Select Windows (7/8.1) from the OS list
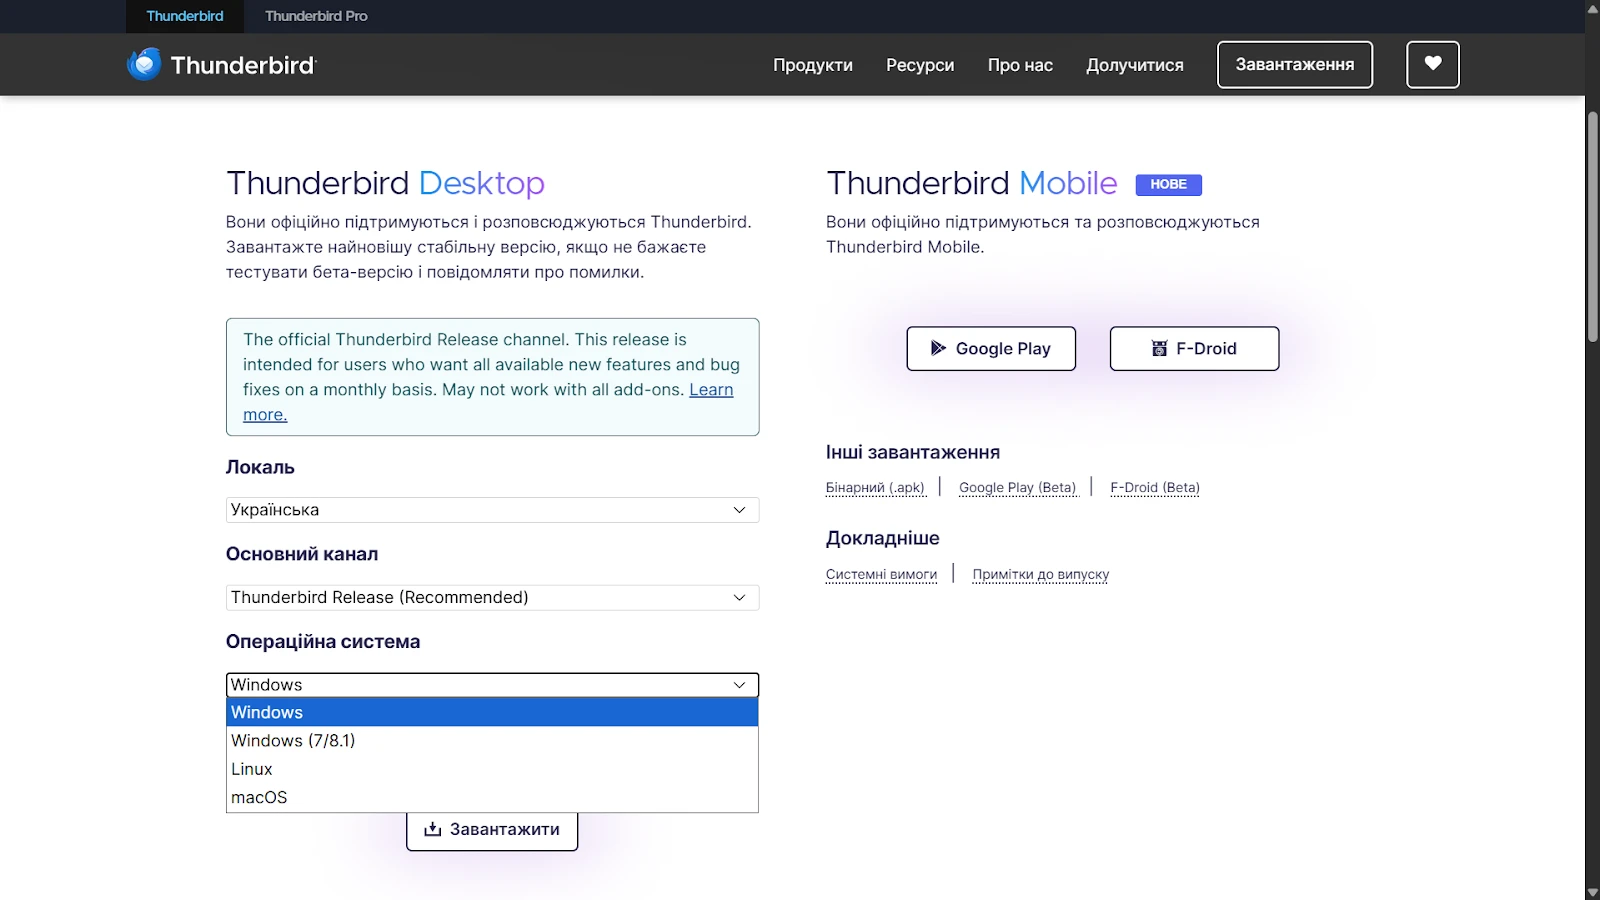This screenshot has height=900, width=1600. point(292,740)
